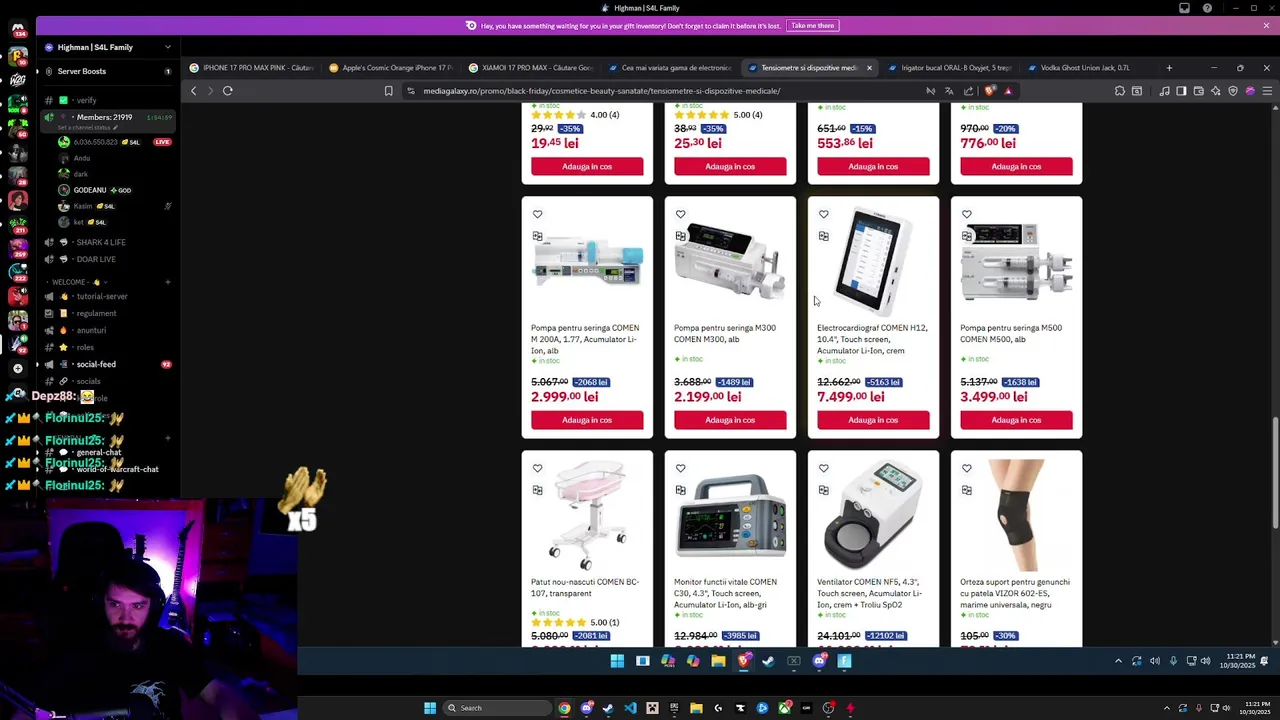Add COMEN M200A syringe pump to favorites

(537, 214)
